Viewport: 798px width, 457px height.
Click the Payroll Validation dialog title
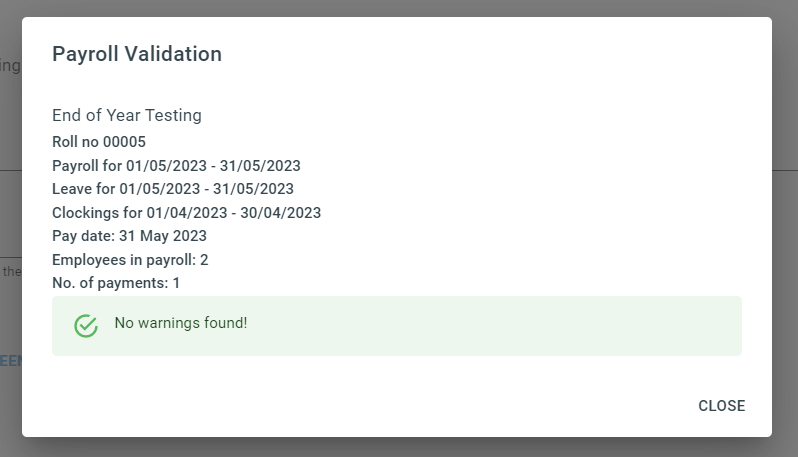pyautogui.click(x=137, y=54)
